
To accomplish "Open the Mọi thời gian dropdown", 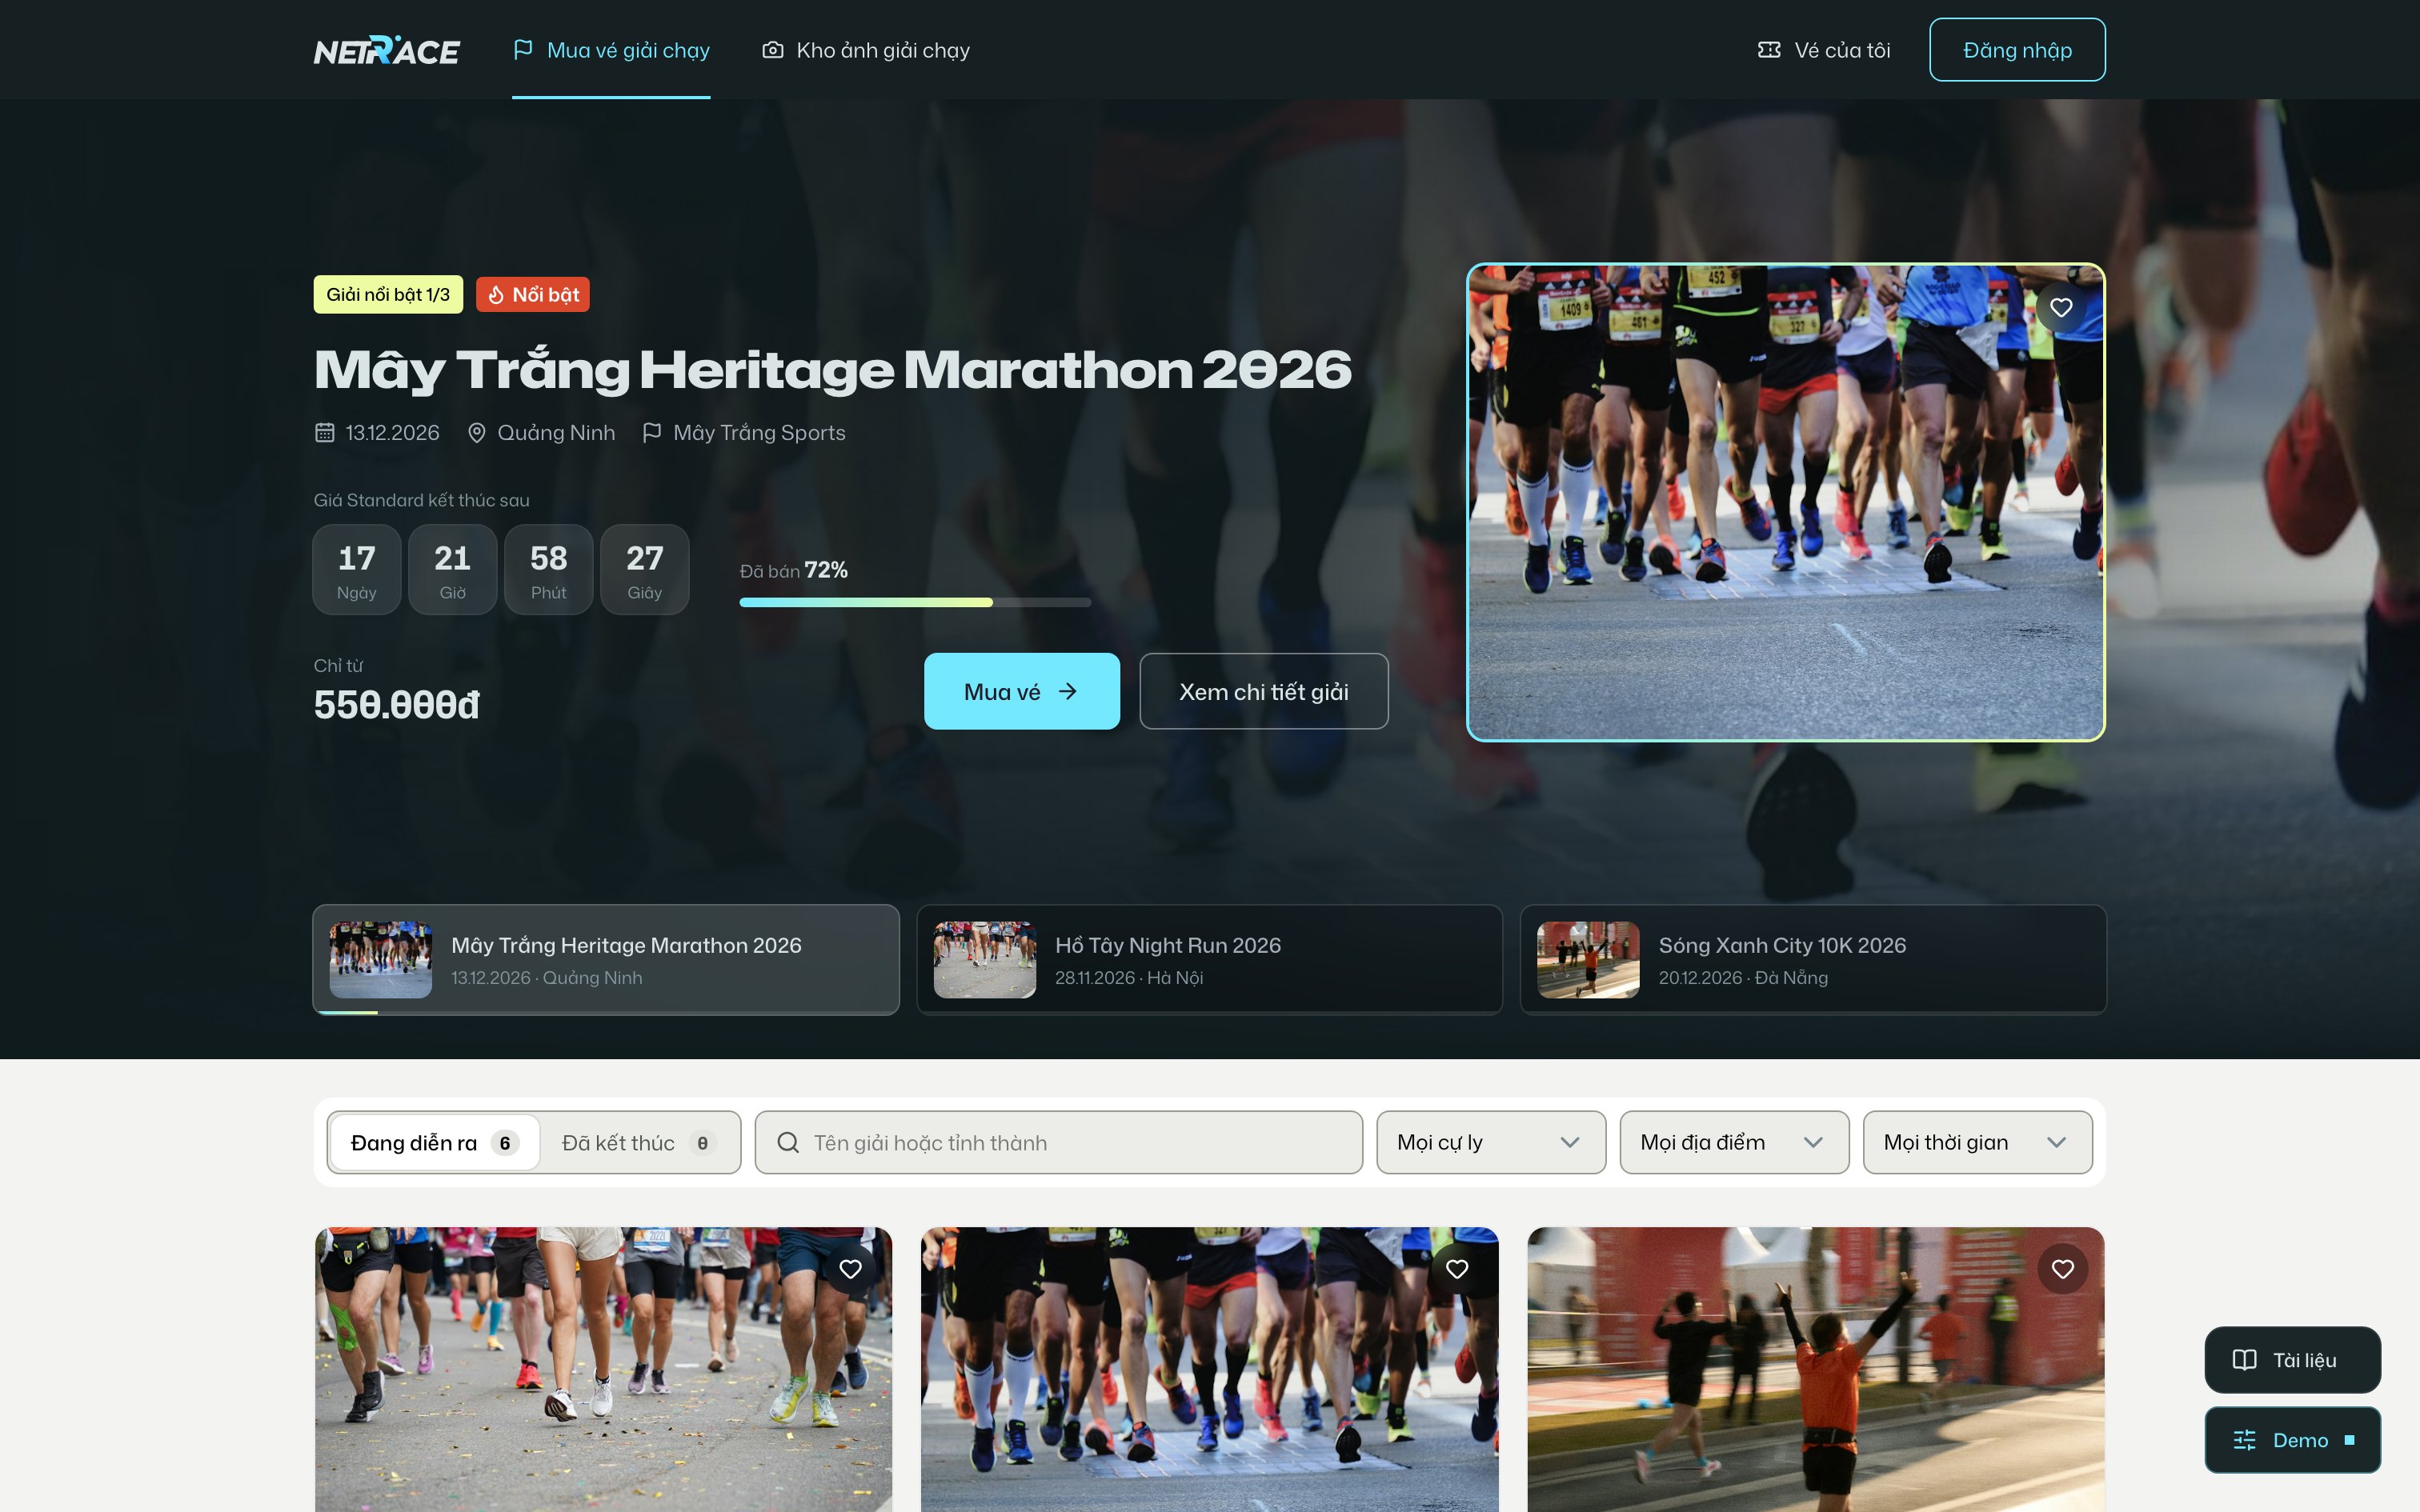I will tap(1977, 1142).
